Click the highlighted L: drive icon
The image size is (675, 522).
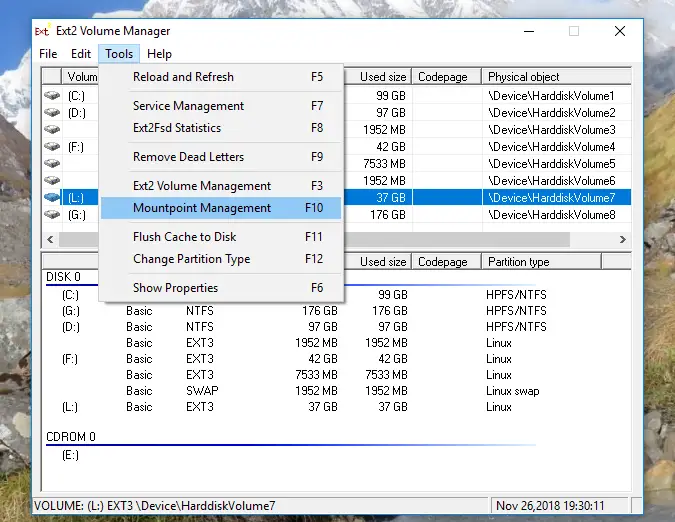coord(52,198)
